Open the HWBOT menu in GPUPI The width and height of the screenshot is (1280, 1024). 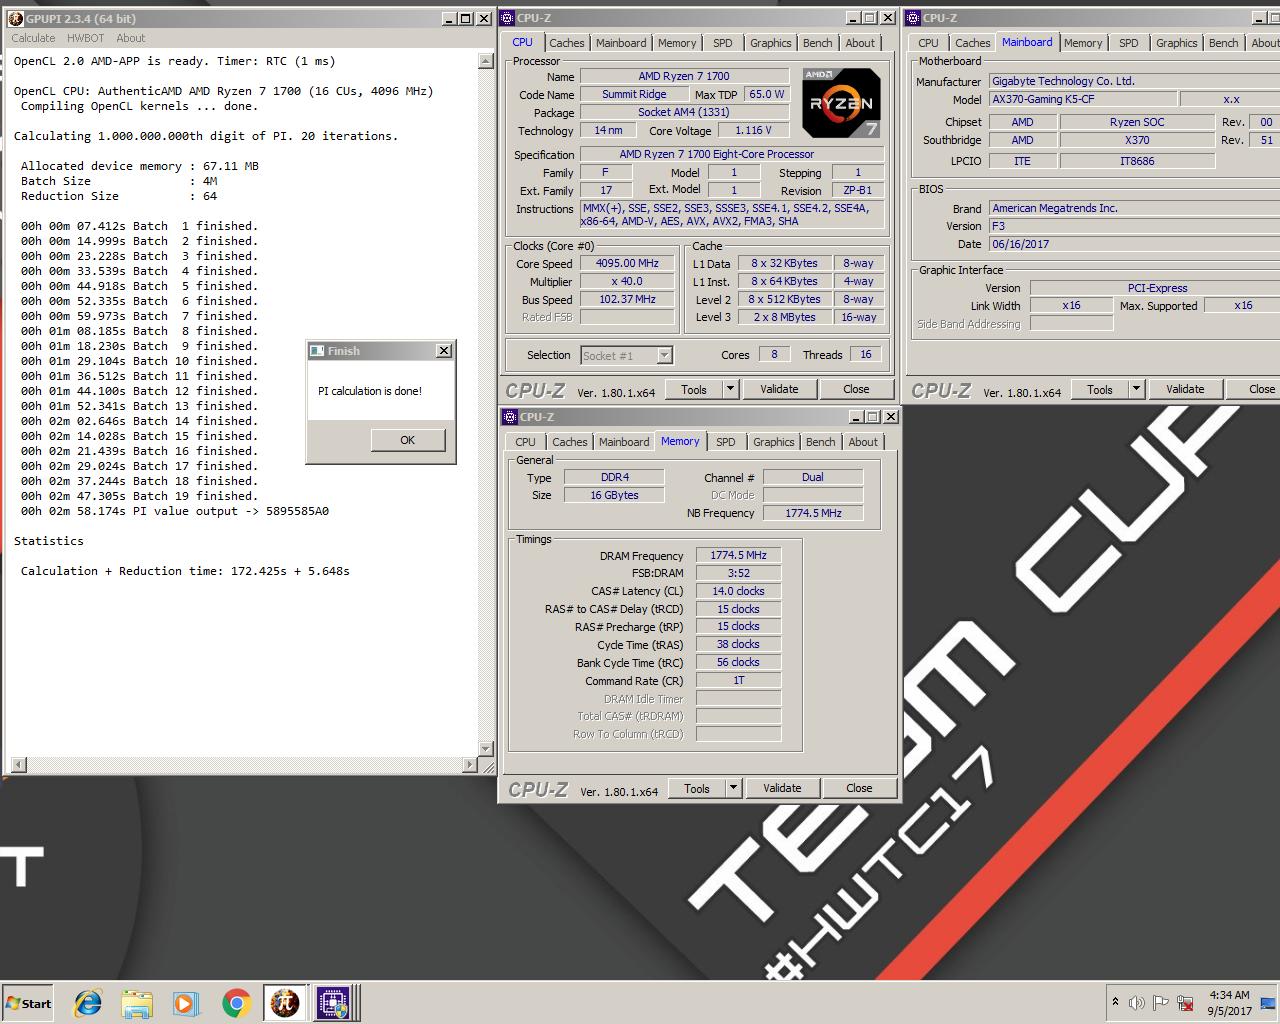pyautogui.click(x=85, y=38)
